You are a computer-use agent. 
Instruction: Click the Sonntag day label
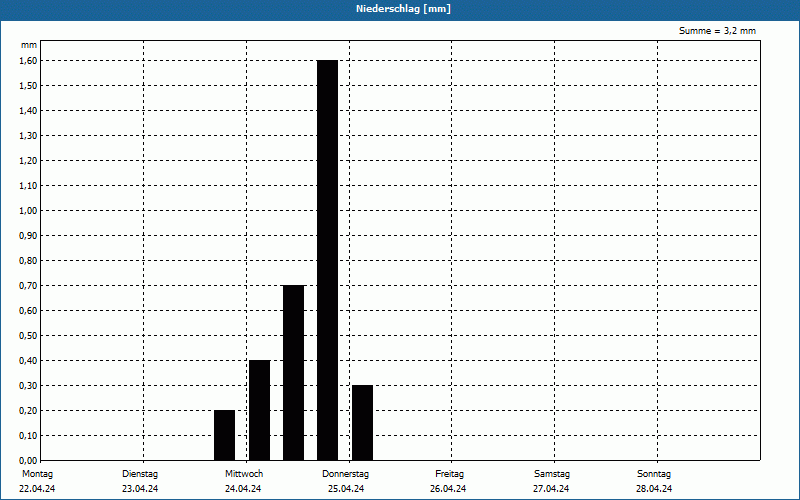click(654, 474)
